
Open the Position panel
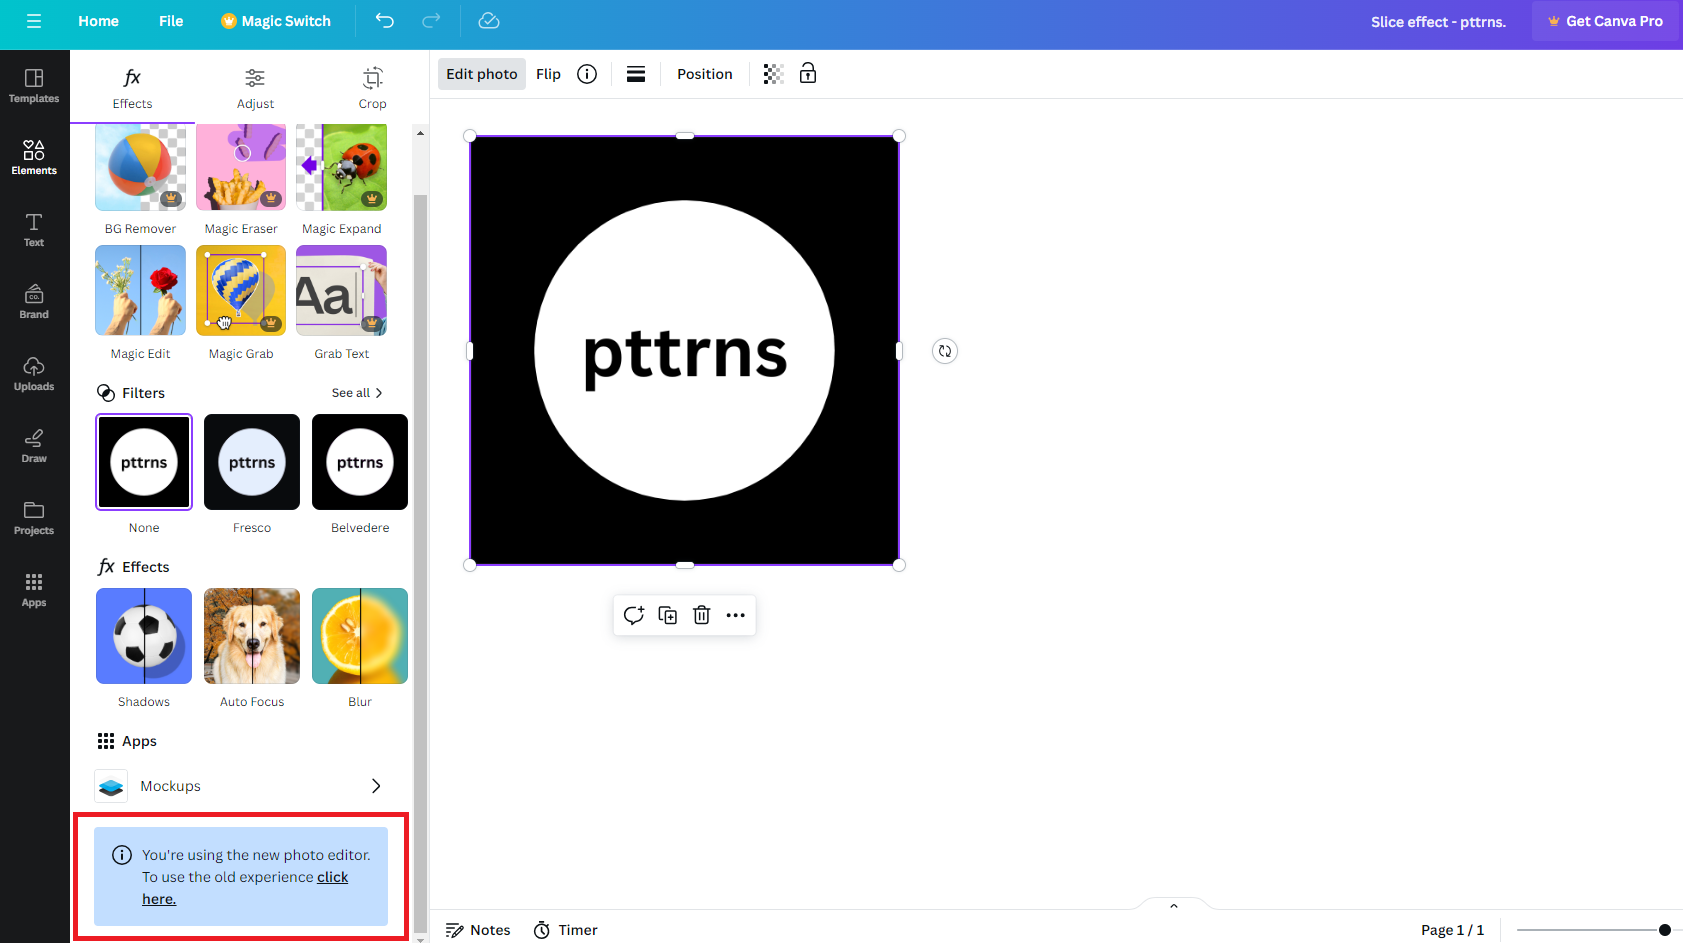pyautogui.click(x=705, y=74)
